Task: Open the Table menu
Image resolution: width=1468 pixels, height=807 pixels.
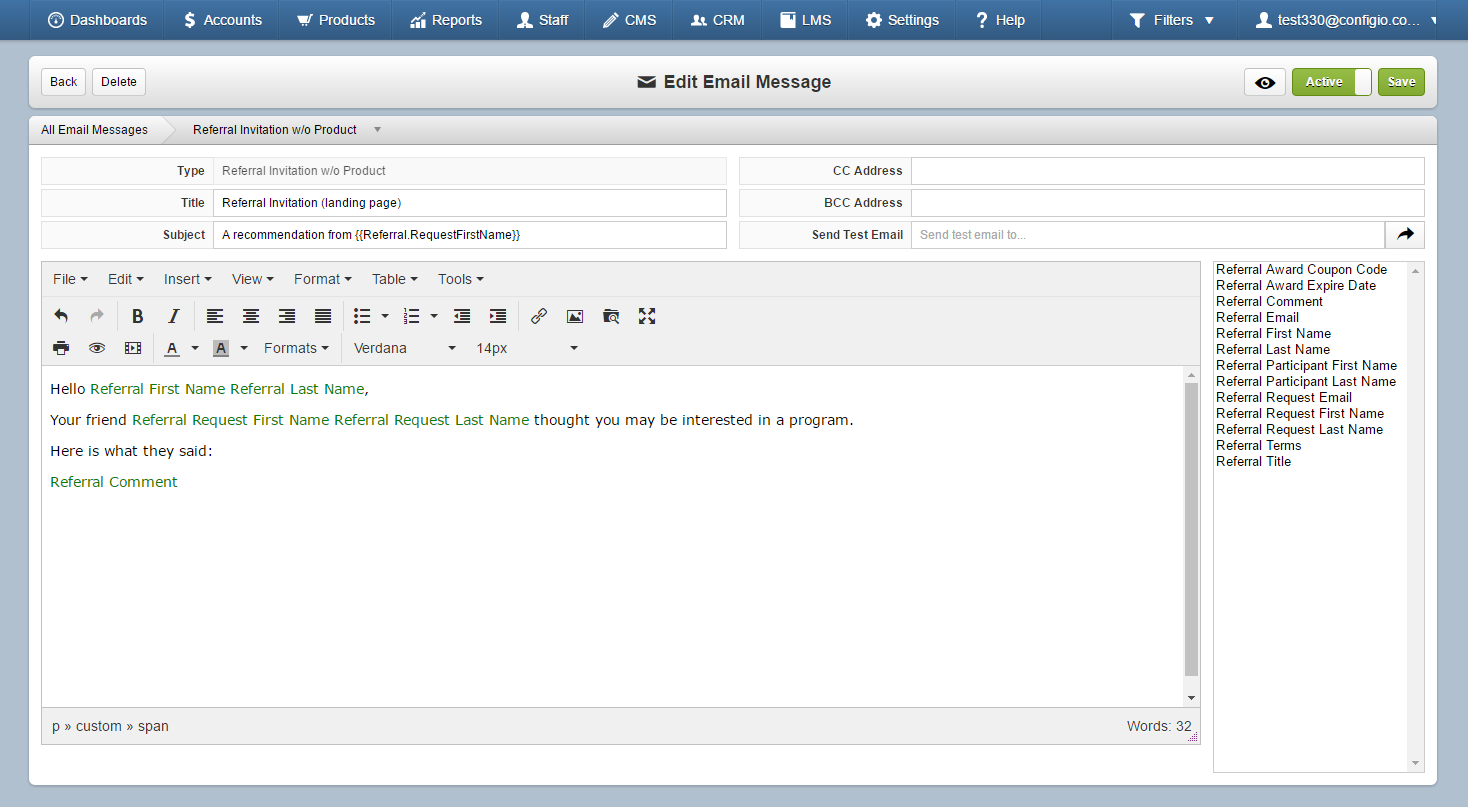Action: click(395, 279)
